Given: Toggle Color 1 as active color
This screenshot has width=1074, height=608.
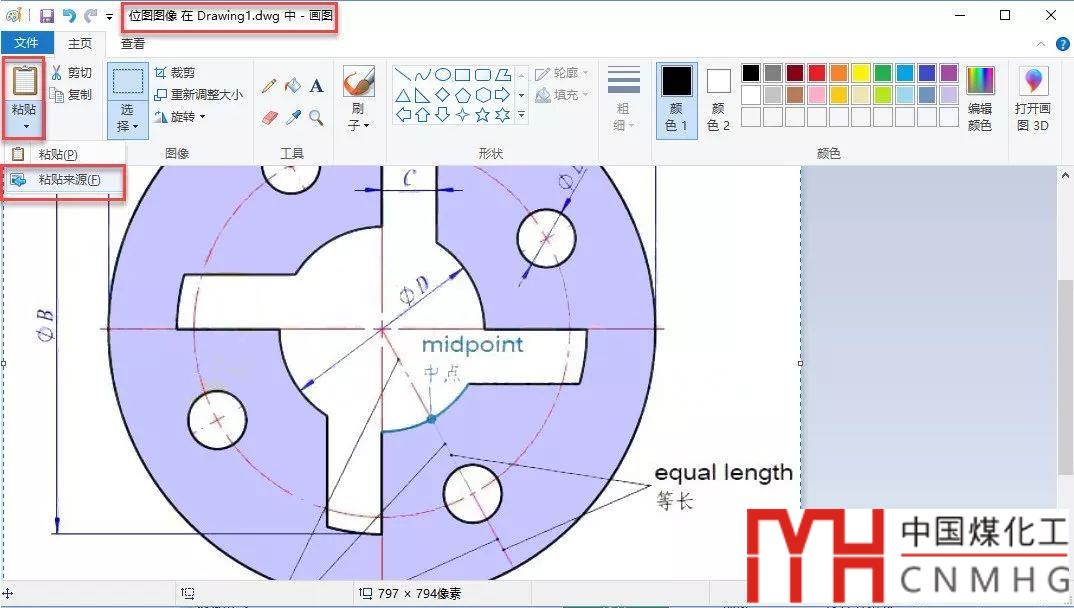Looking at the screenshot, I should point(677,100).
